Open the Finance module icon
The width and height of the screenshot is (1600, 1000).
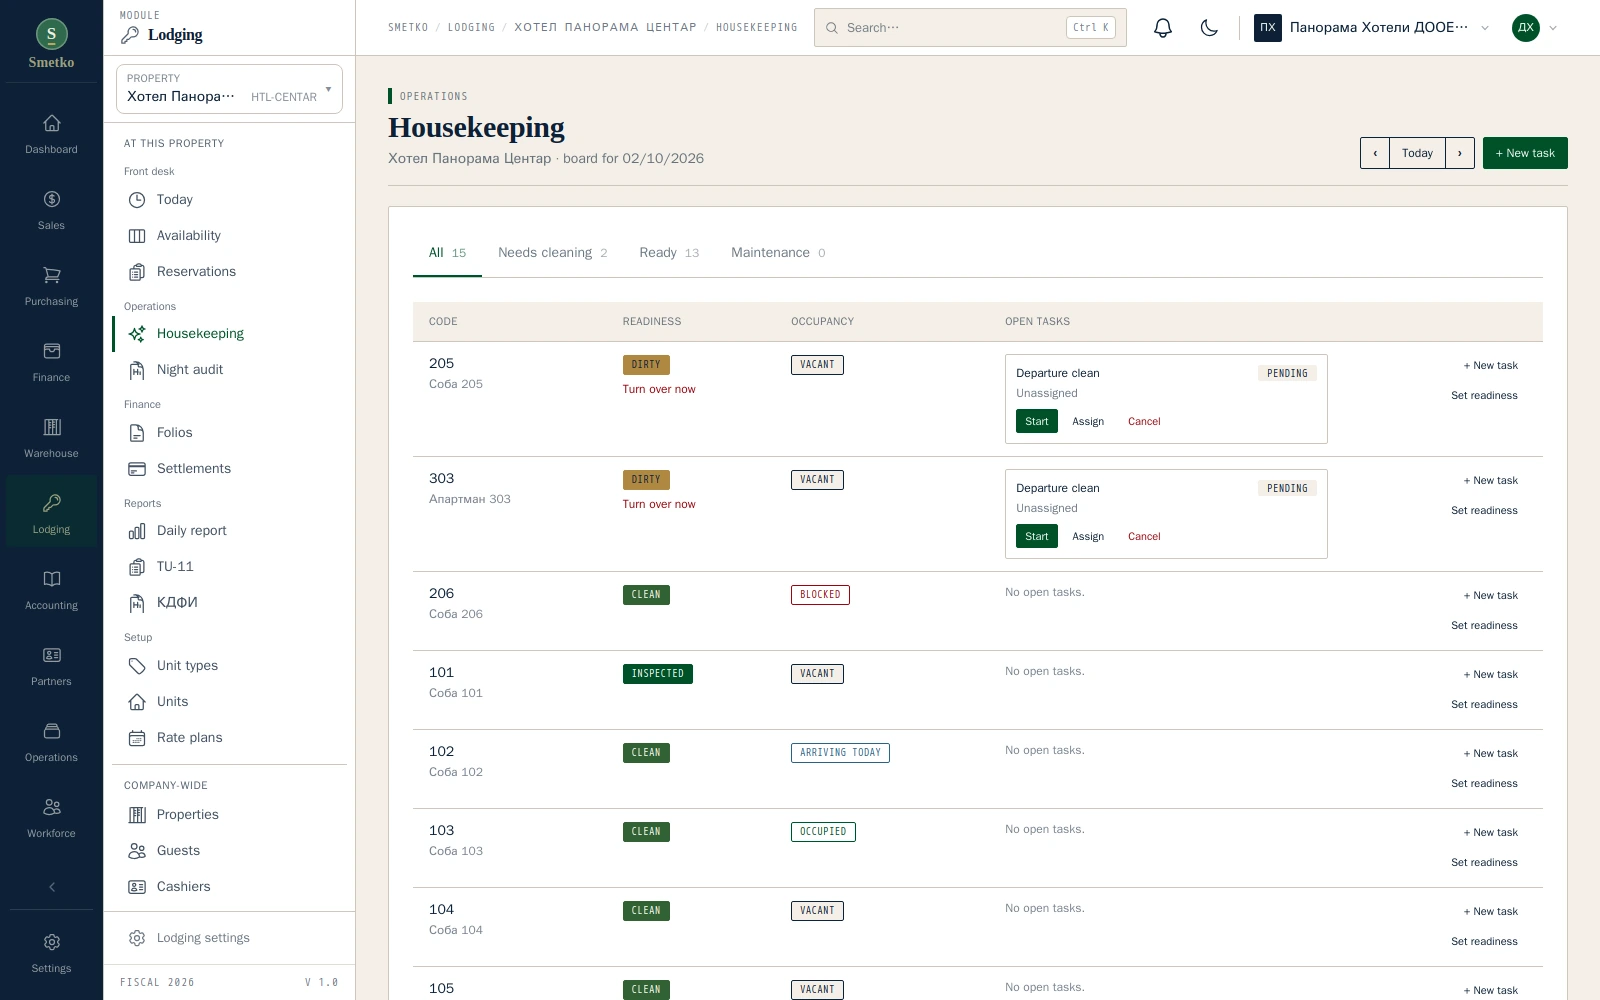(x=51, y=362)
